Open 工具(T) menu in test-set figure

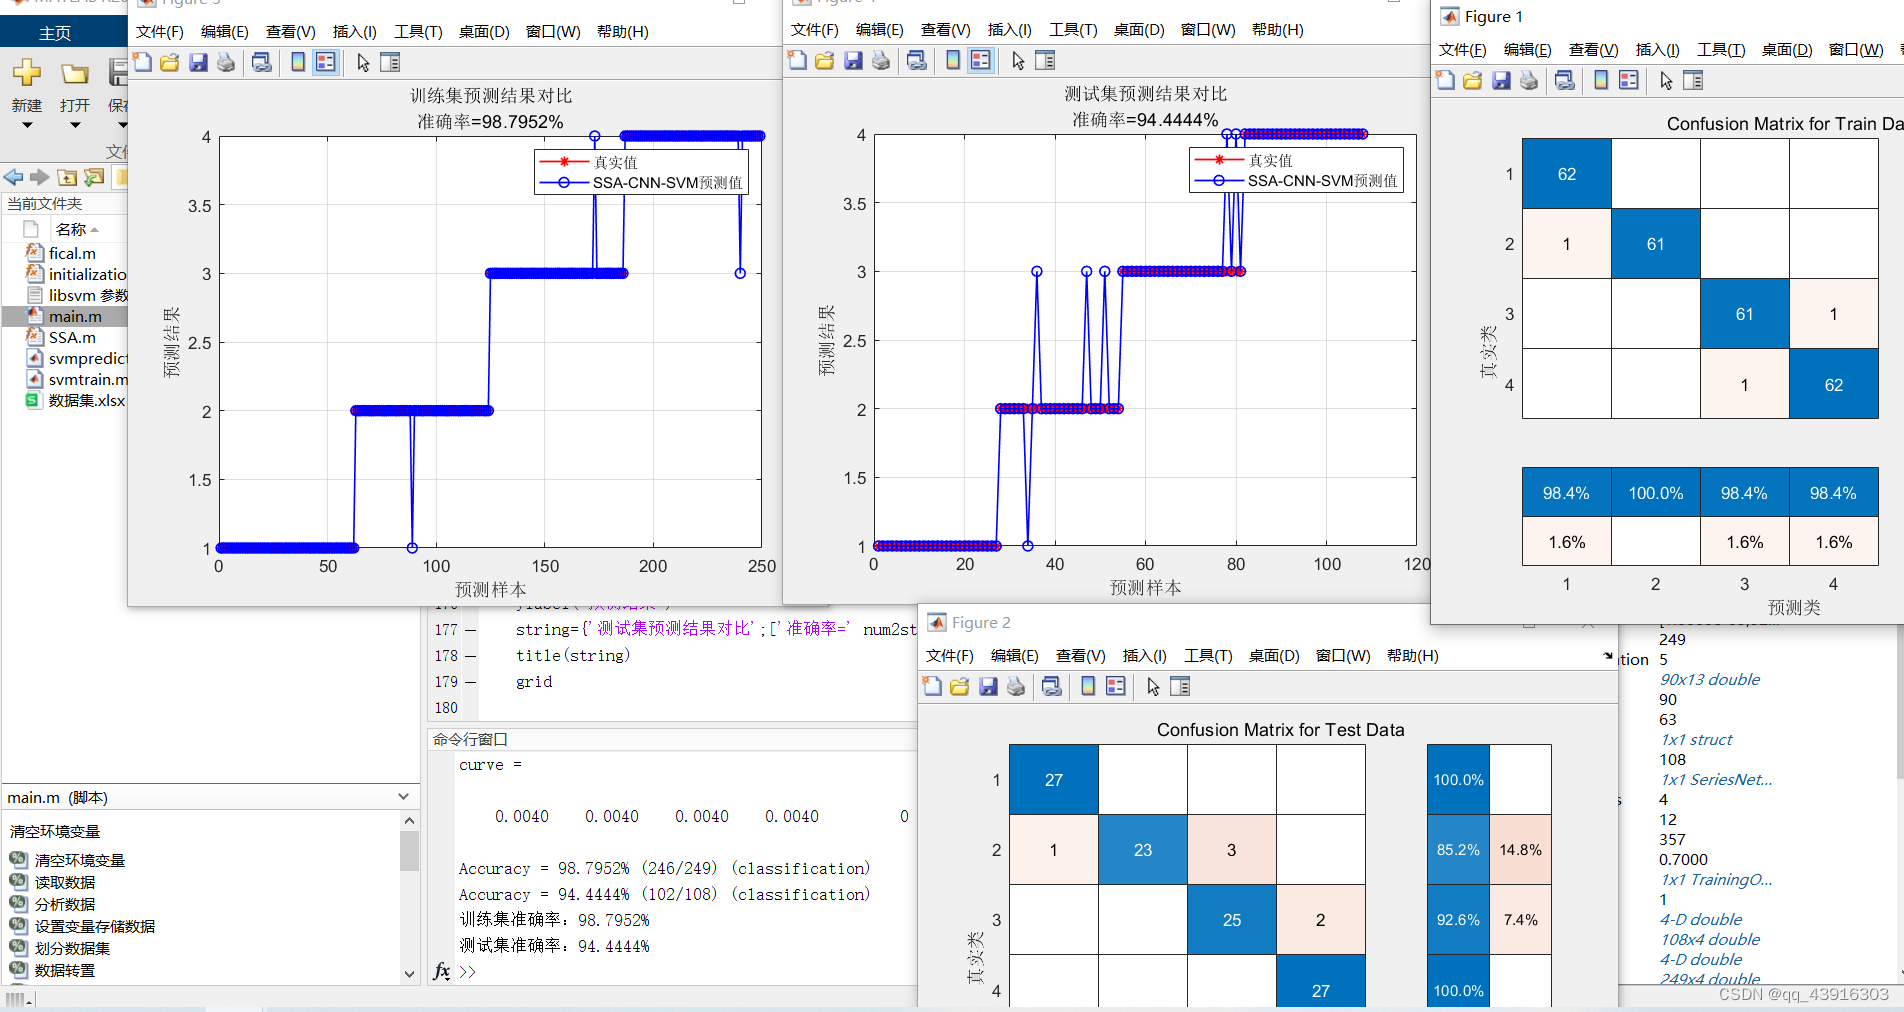(x=1073, y=29)
